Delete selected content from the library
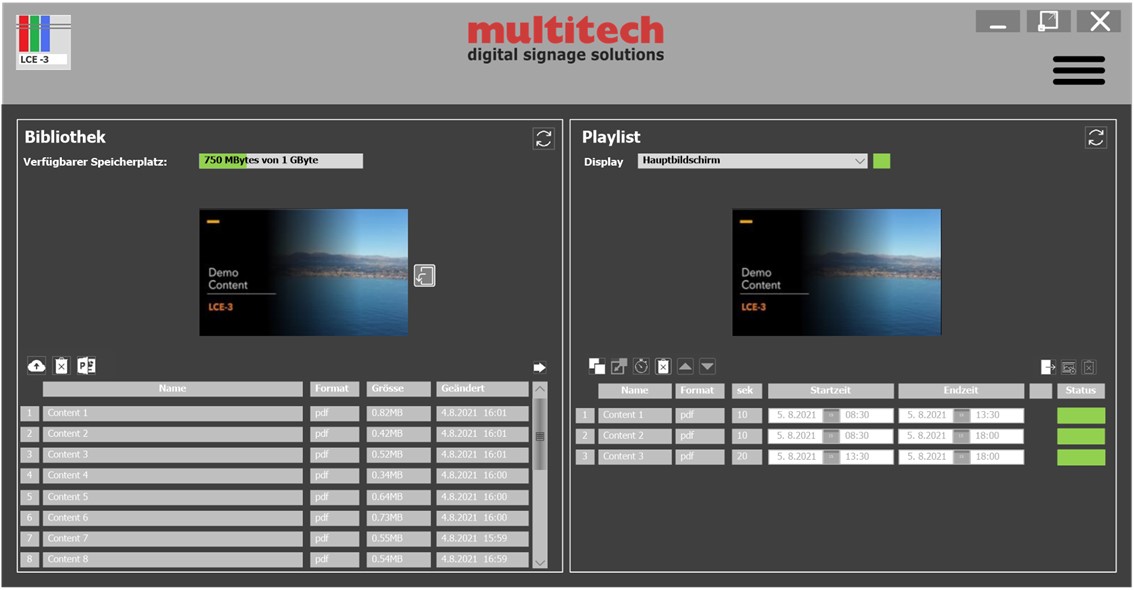This screenshot has height=590, width=1134. point(61,366)
